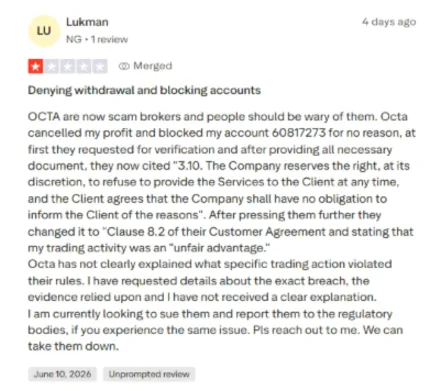Click the 4 days ago timestamp
Screen dimensions: 430x391
(389, 22)
